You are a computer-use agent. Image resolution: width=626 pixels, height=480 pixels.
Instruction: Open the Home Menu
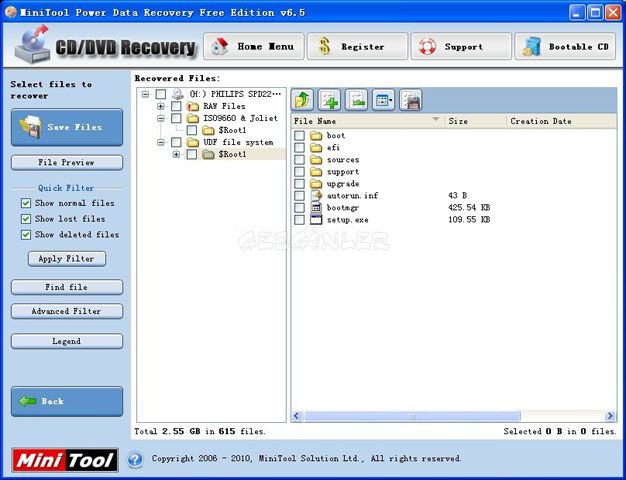254,47
